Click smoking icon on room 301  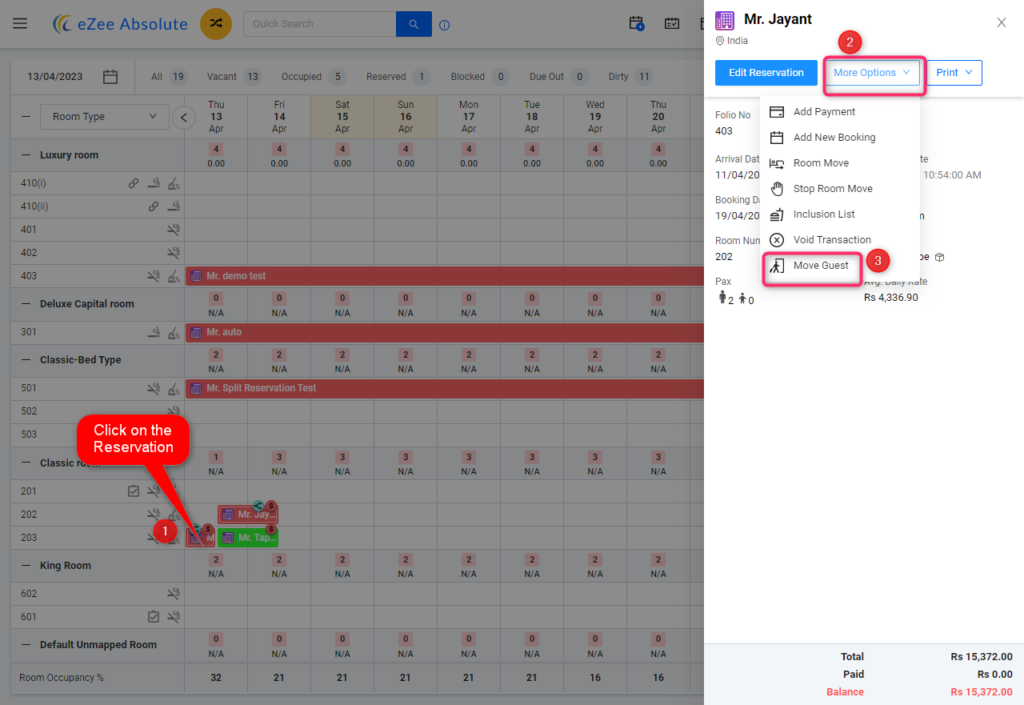click(x=153, y=332)
